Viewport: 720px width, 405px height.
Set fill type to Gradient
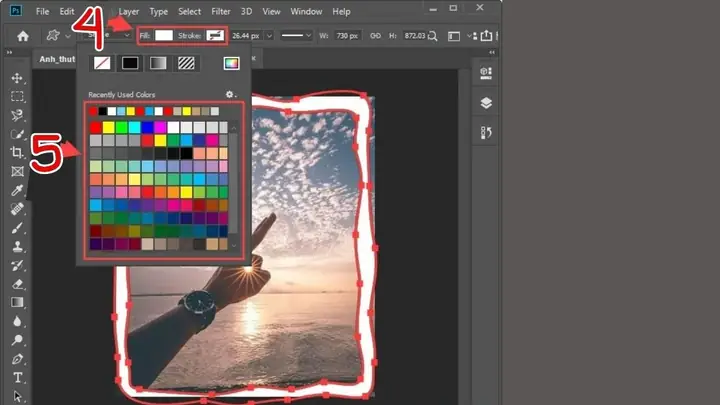click(158, 63)
